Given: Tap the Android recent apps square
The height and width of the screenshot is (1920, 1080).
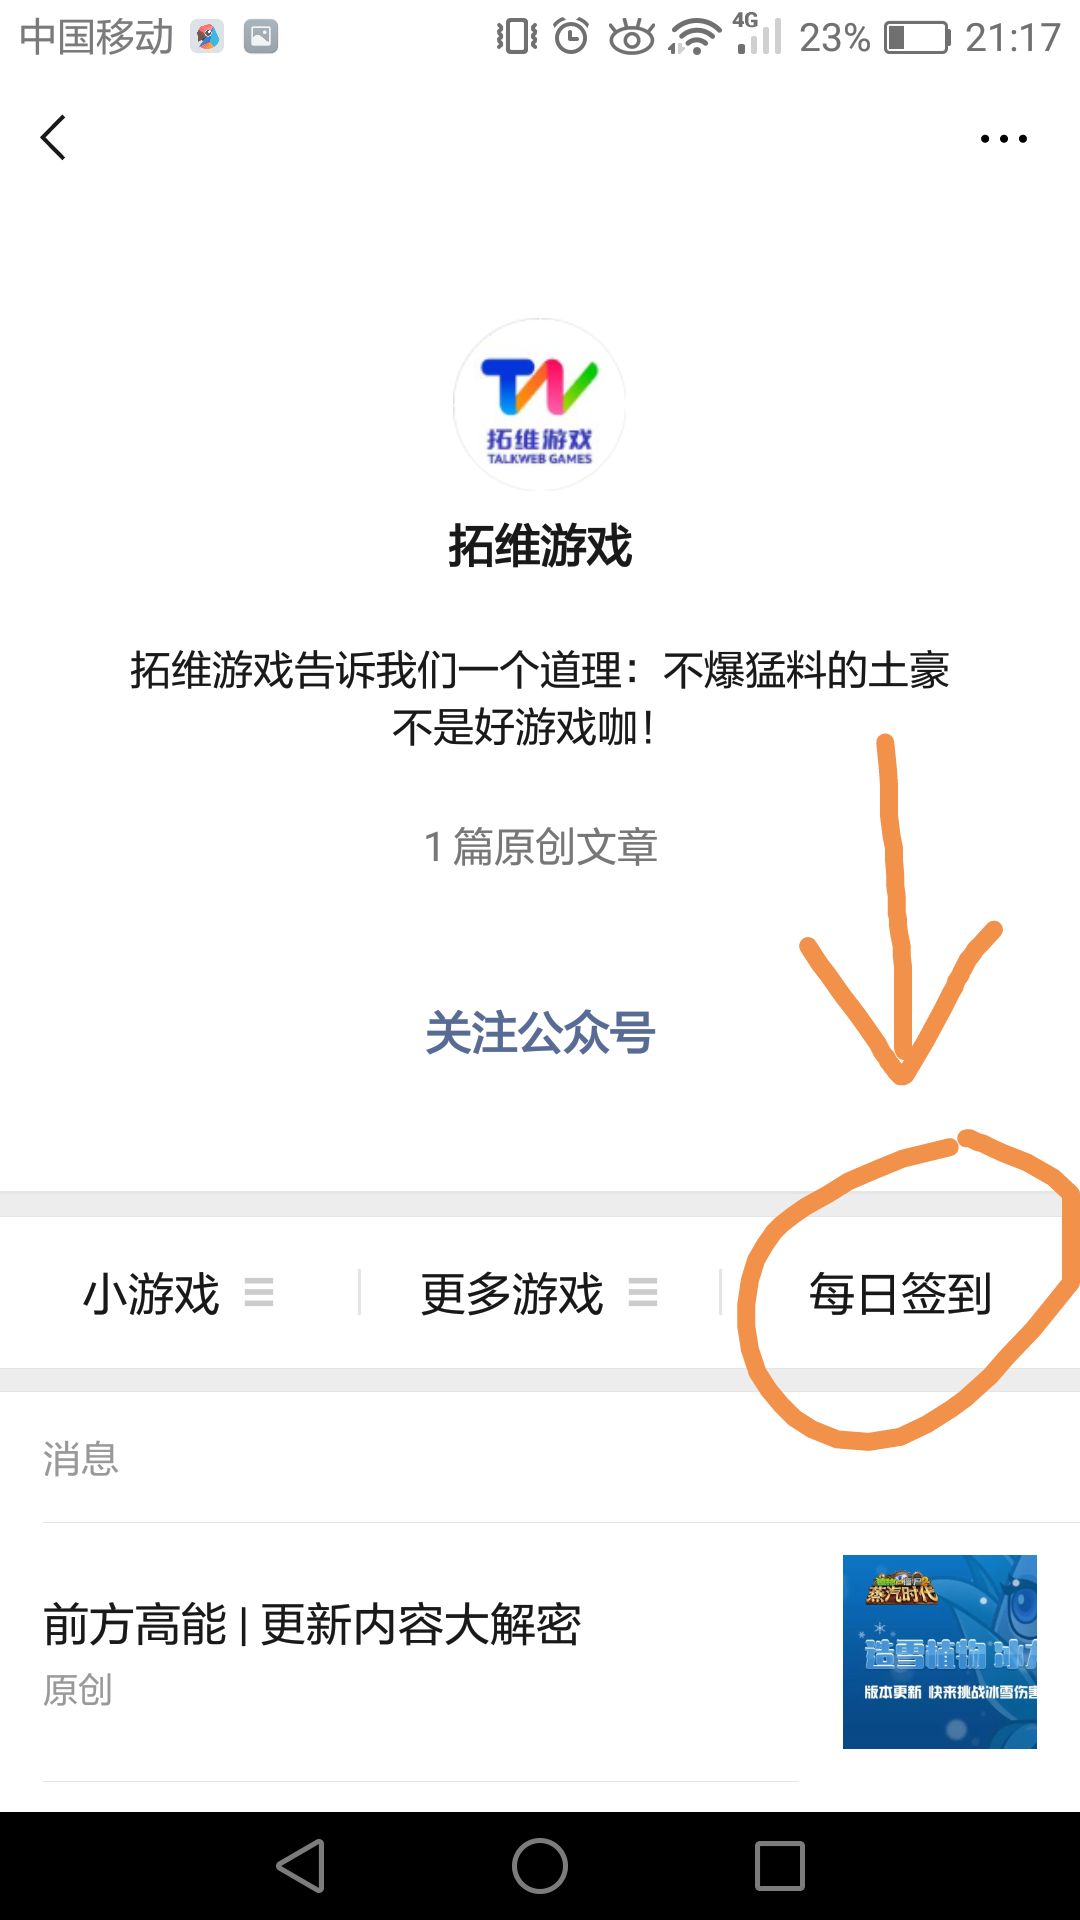Looking at the screenshot, I should coord(779,1865).
